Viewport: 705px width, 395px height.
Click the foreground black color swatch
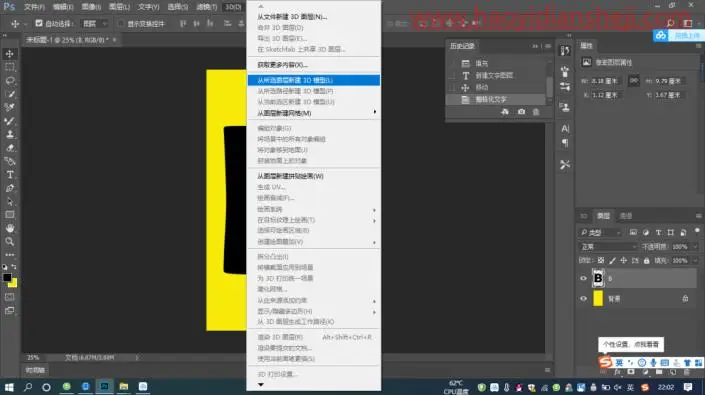point(7,277)
